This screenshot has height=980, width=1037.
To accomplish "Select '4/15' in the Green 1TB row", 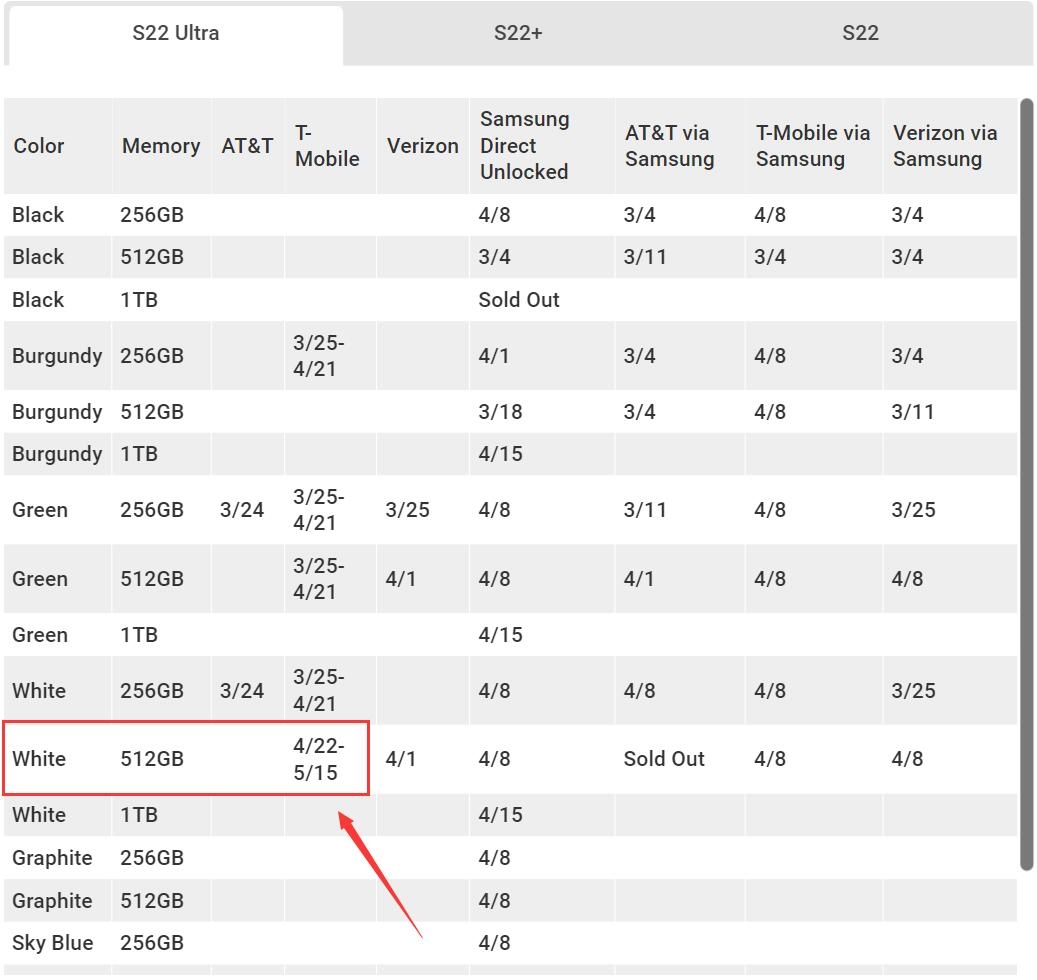I will tap(501, 635).
